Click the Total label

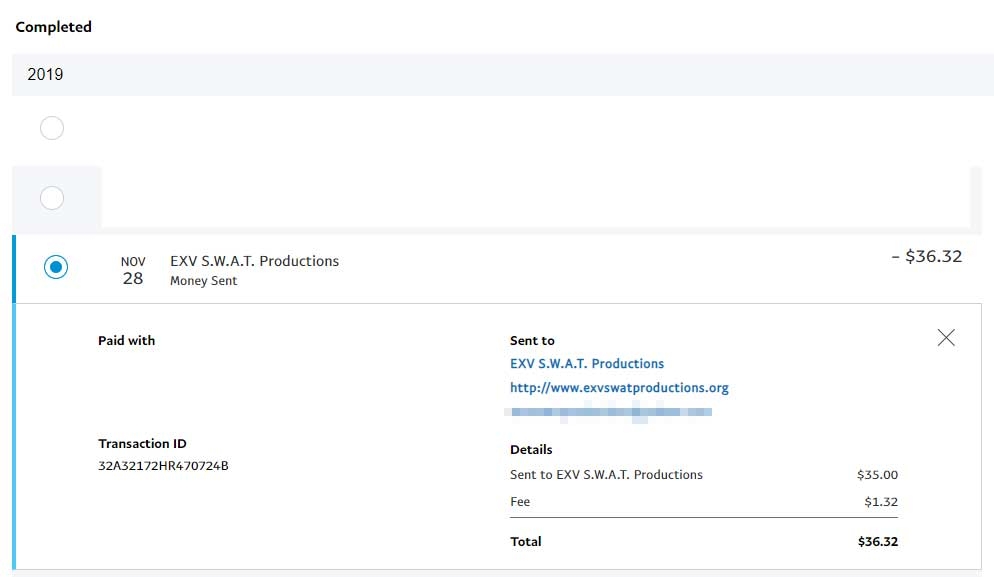(526, 541)
